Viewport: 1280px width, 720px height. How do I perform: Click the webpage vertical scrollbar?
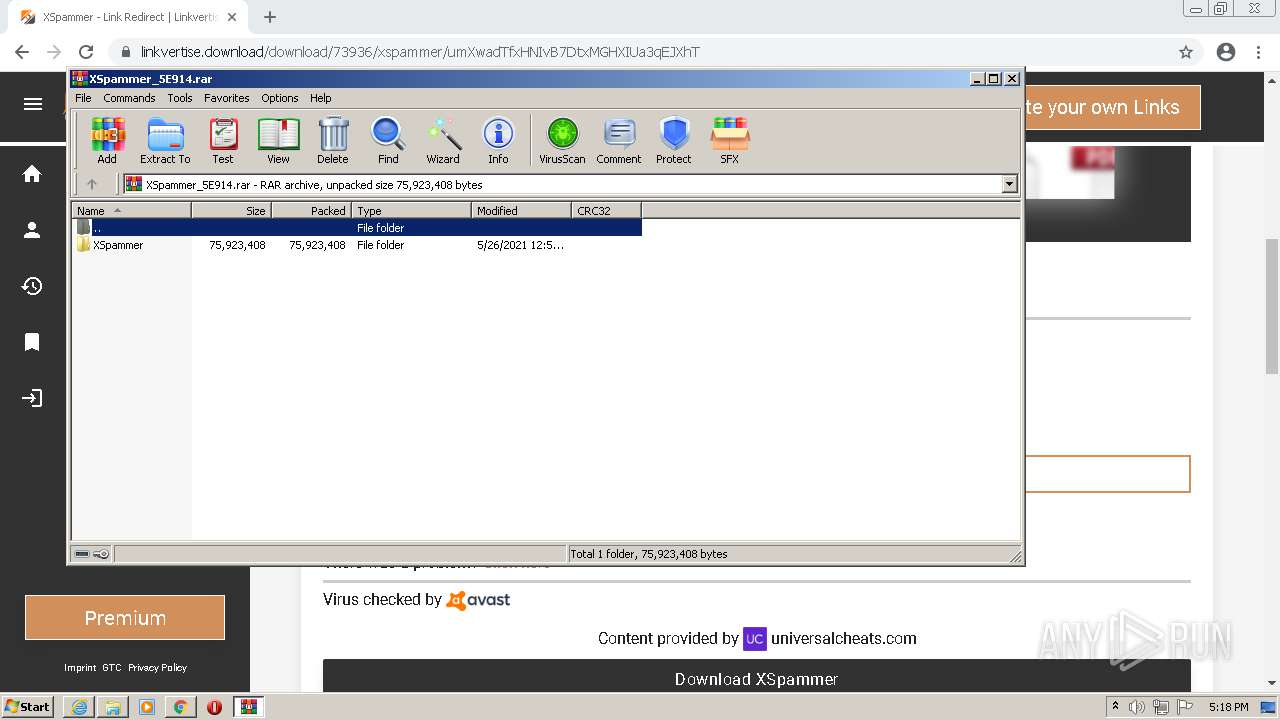point(1272,307)
